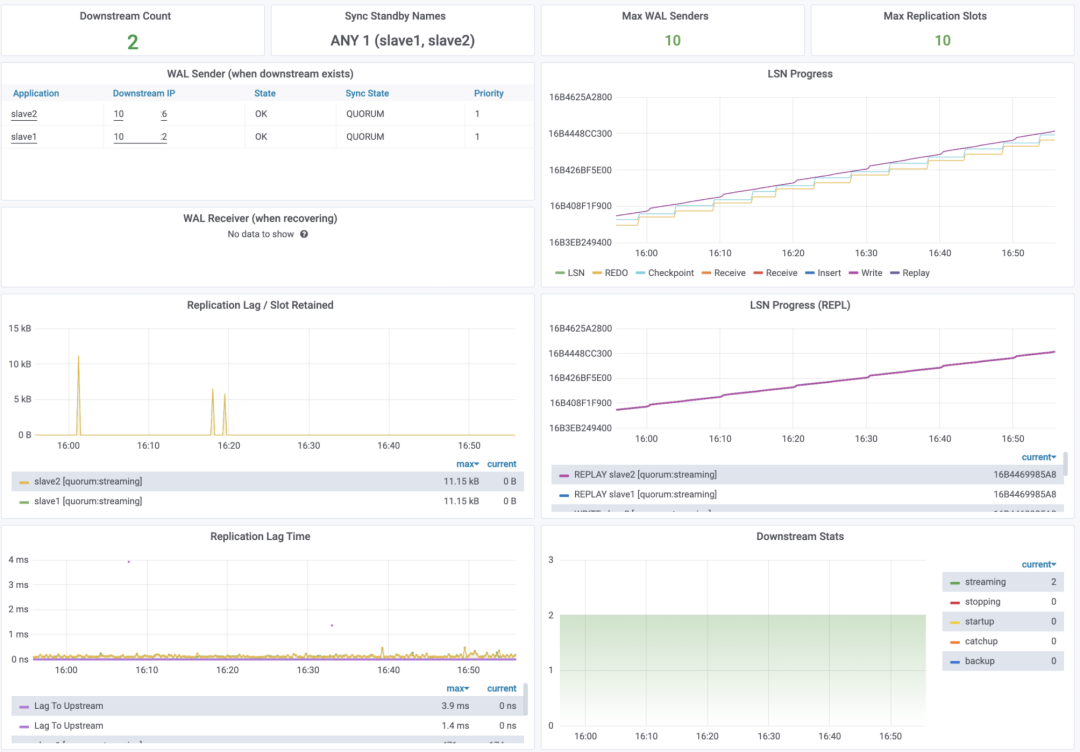This screenshot has height=752, width=1080.
Task: Click the blue Insert series legend marker
Action: [809, 273]
